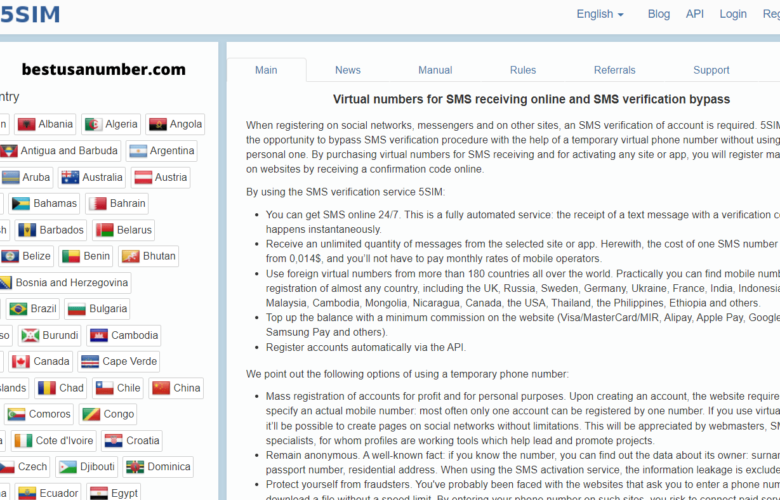Click the Login link
Screen dimensions: 780x500
point(733,14)
